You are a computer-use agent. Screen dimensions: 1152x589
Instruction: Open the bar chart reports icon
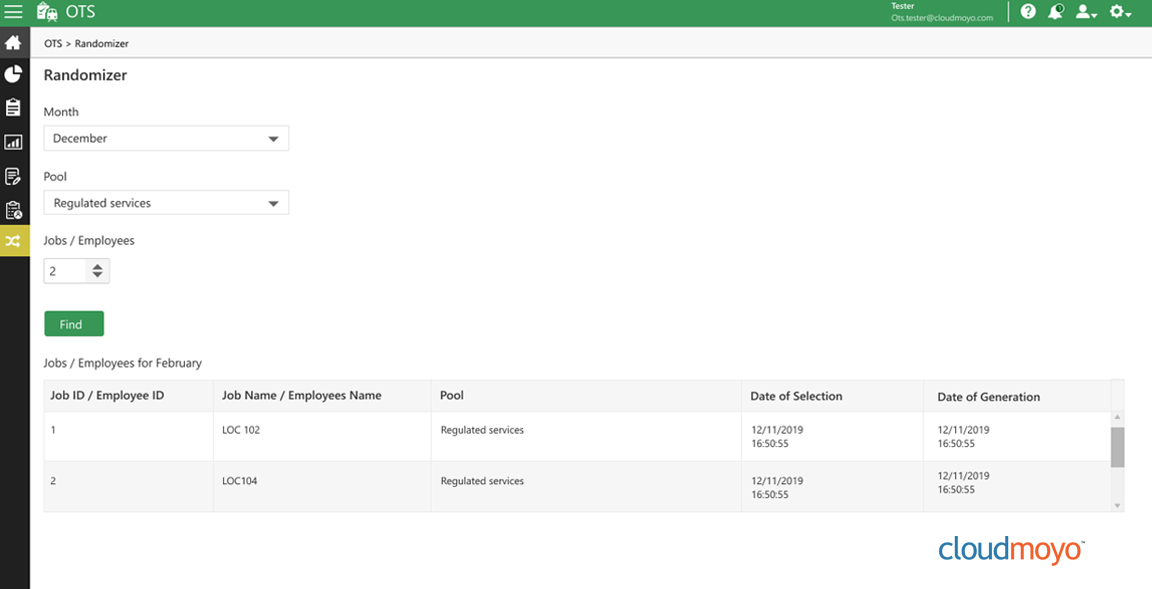coord(14,142)
